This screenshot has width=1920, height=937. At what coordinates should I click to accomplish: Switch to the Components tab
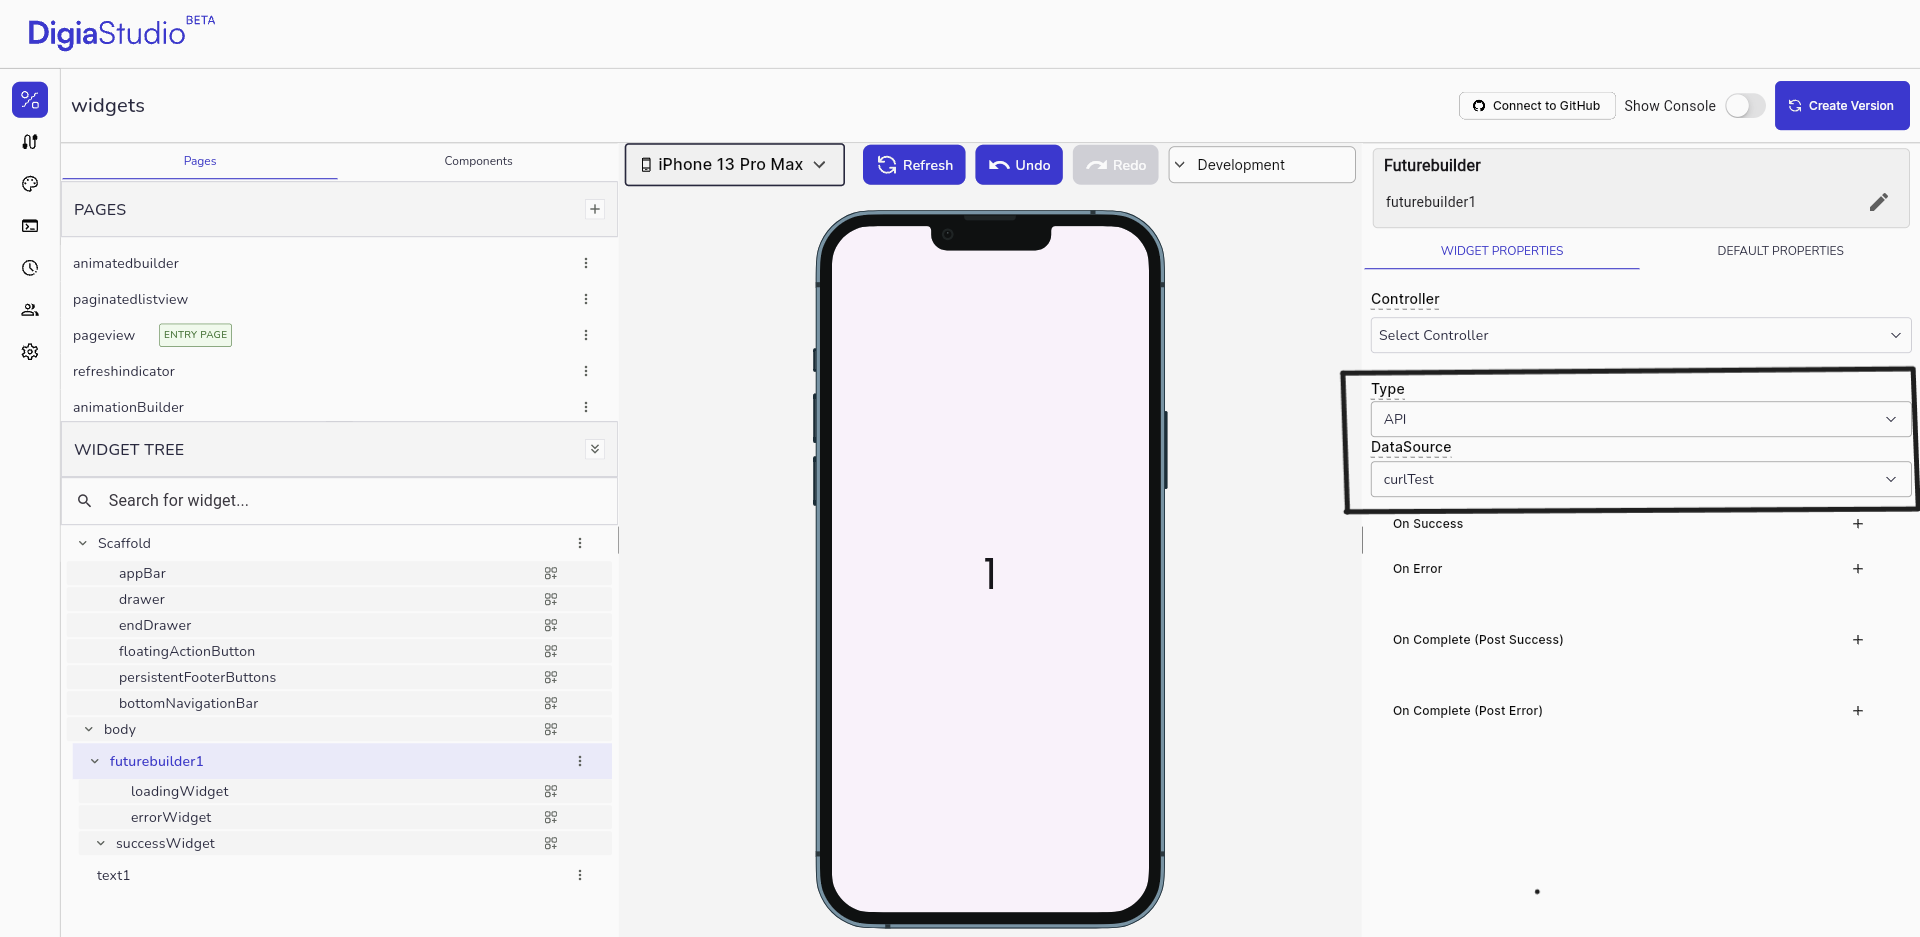click(x=478, y=161)
